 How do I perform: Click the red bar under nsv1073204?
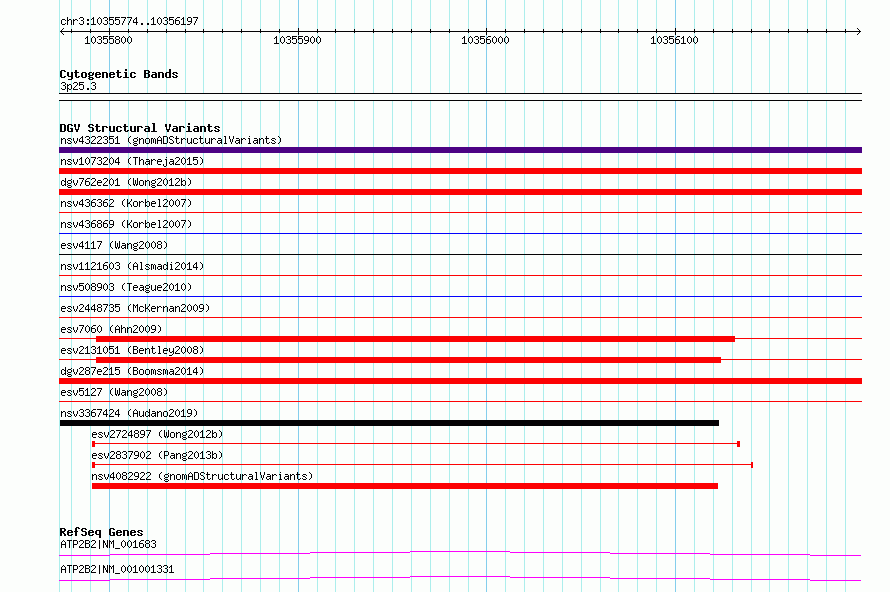(460, 171)
